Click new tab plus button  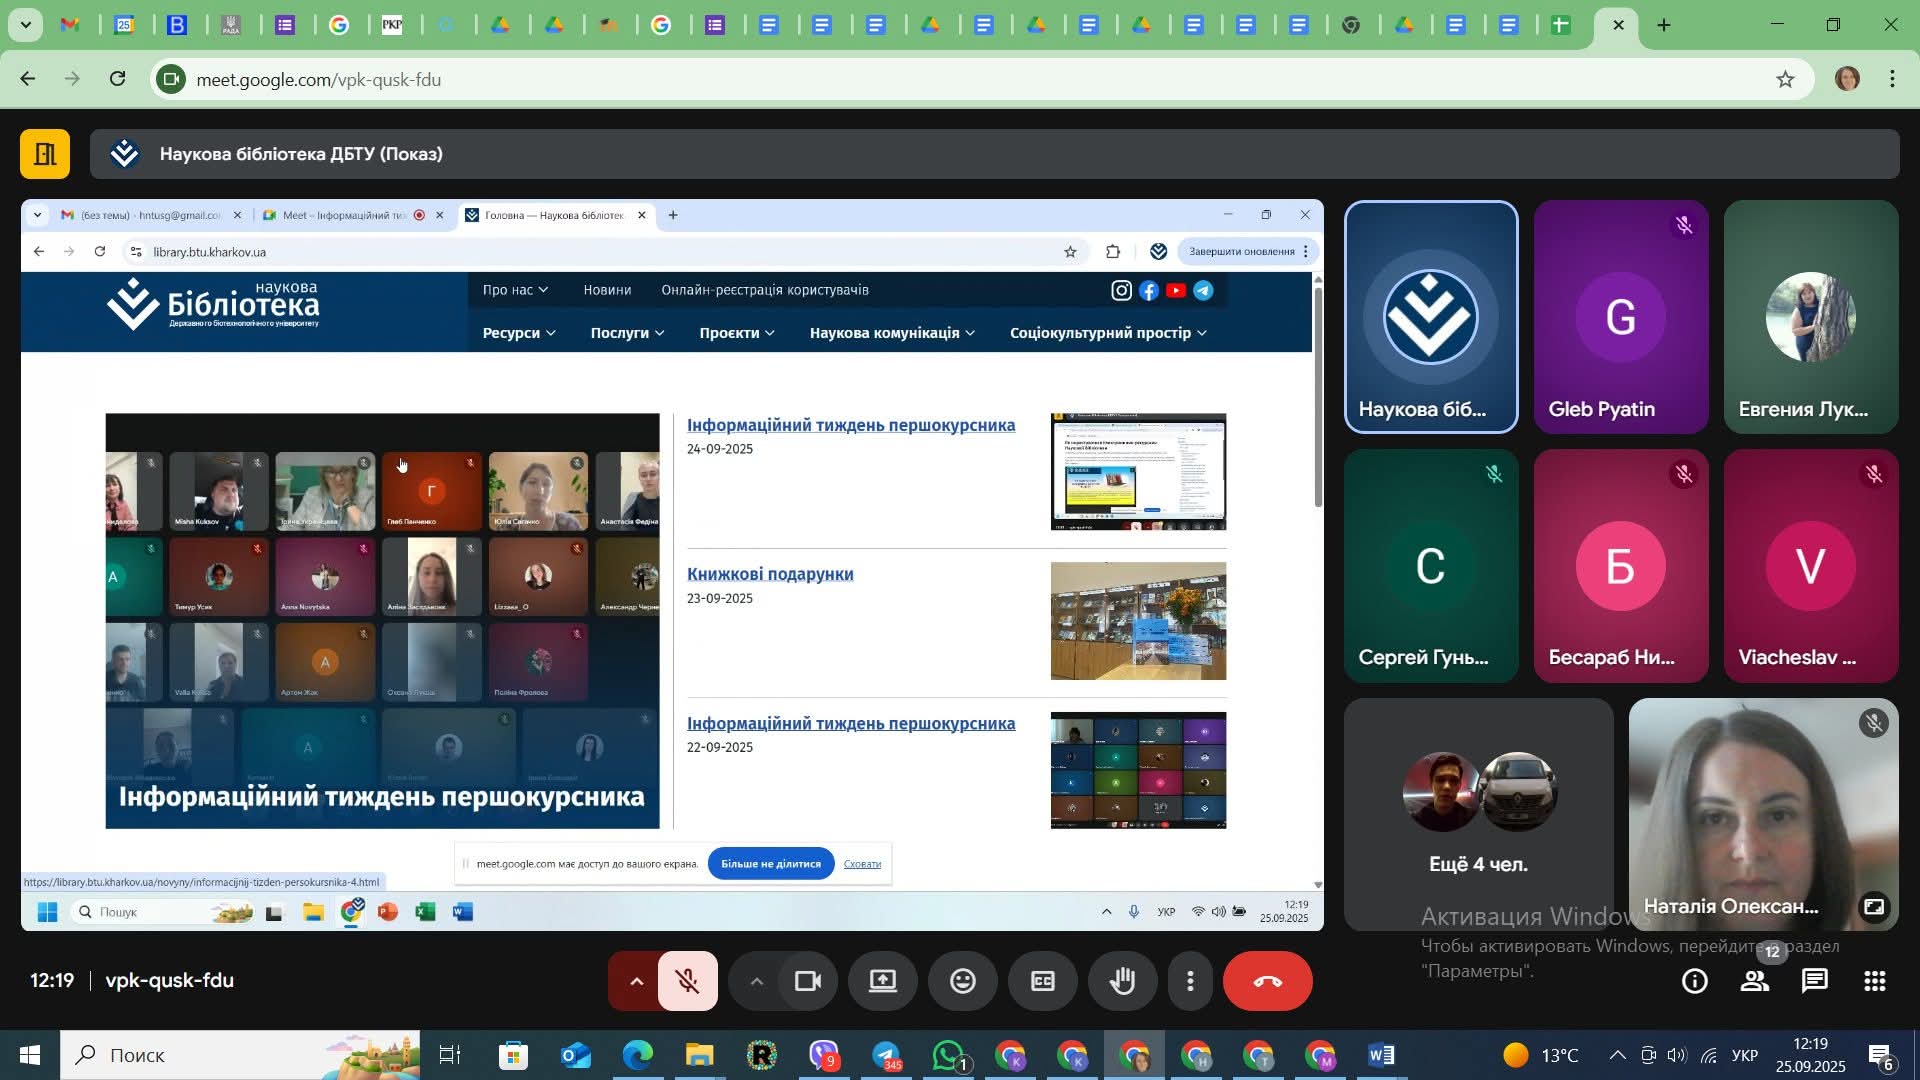tap(1664, 25)
